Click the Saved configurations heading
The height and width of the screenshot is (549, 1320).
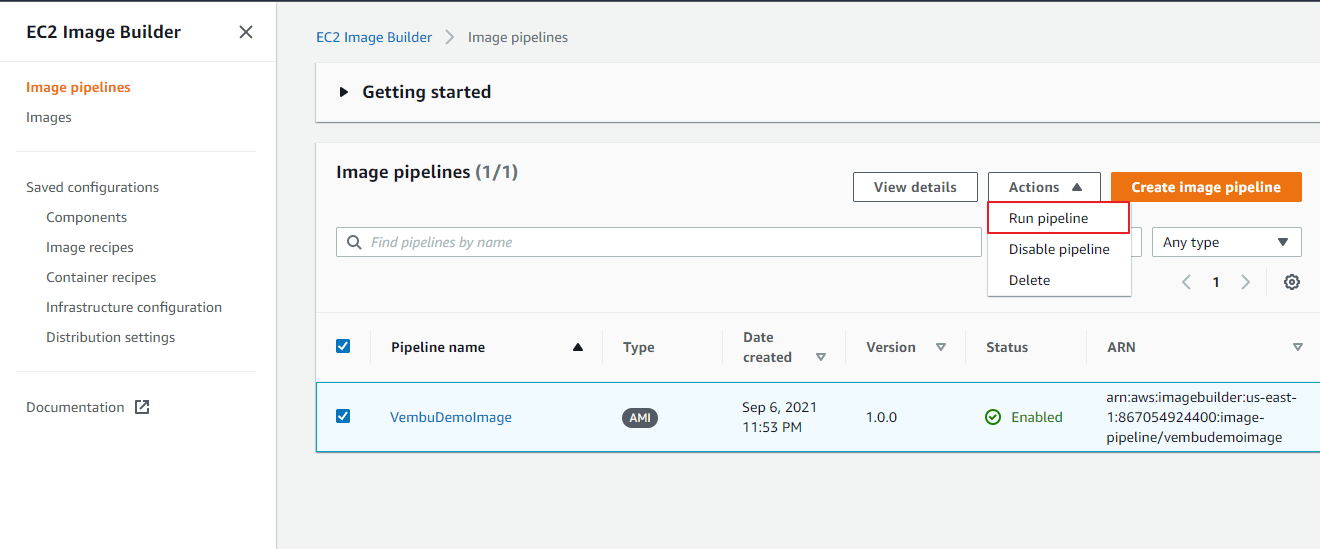(x=92, y=187)
